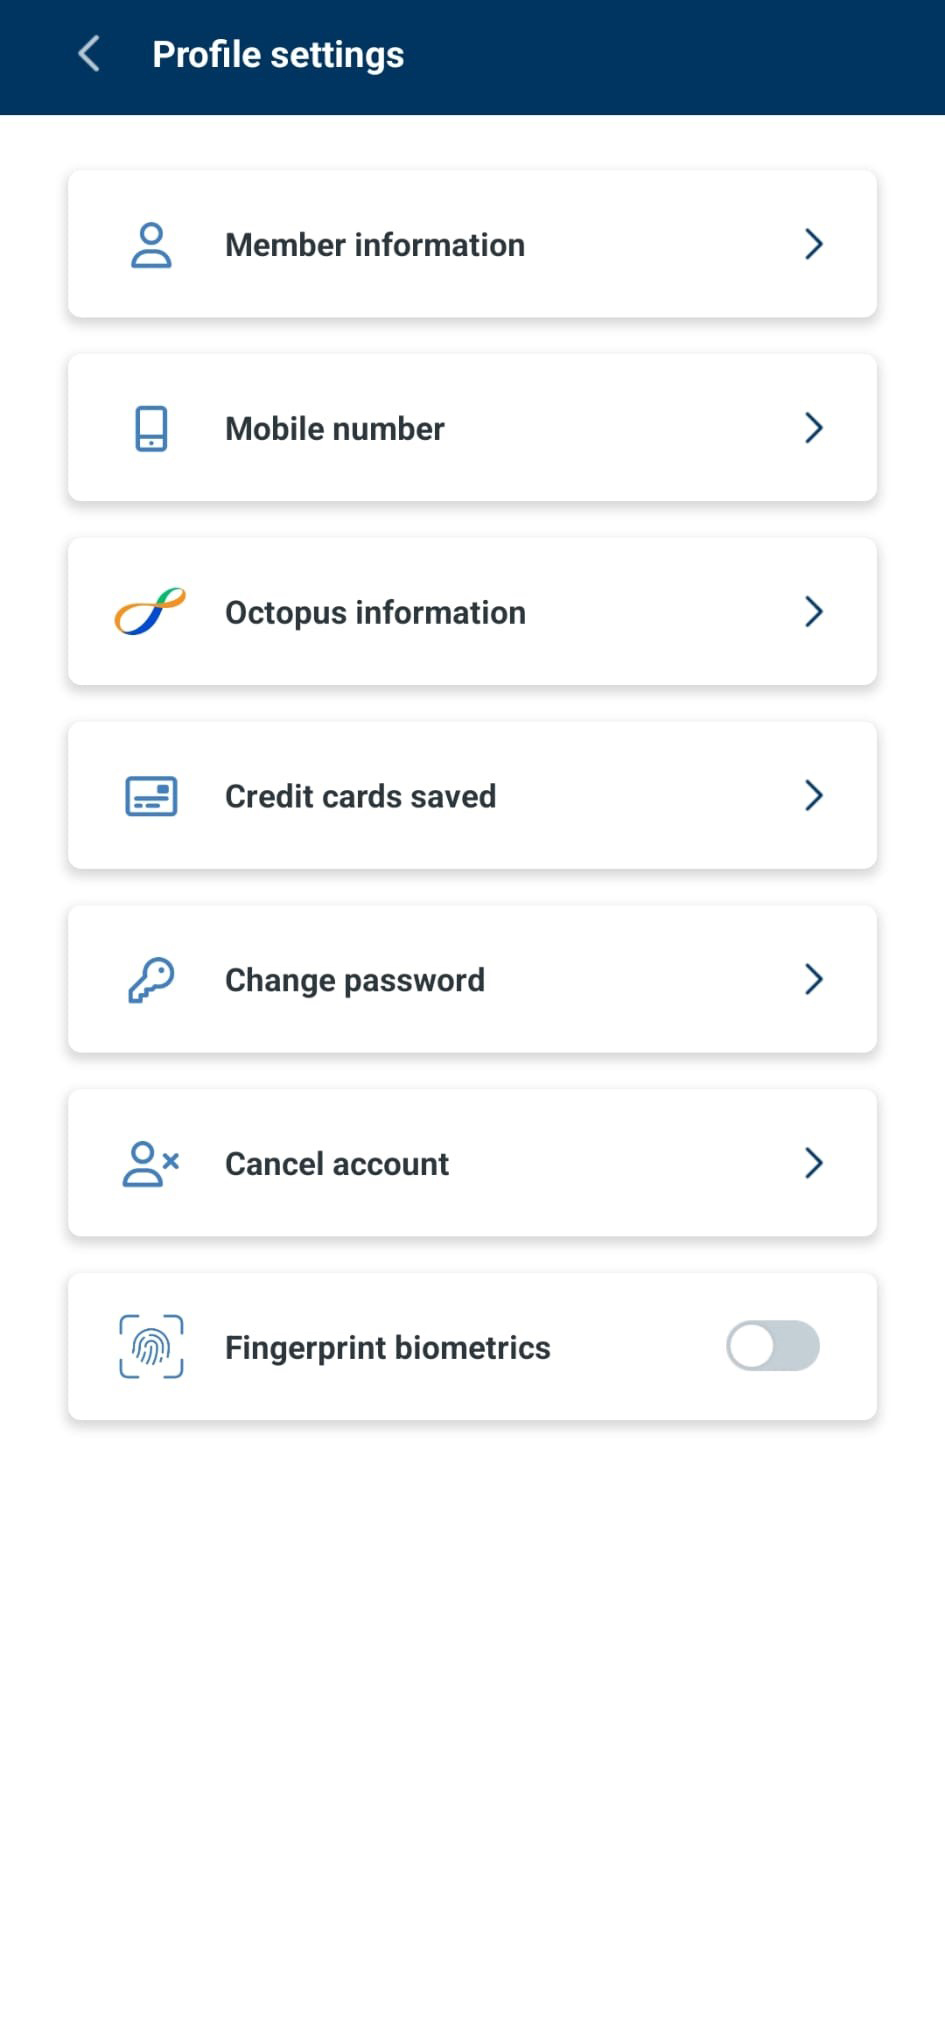Image resolution: width=945 pixels, height=2042 pixels.
Task: Enable the Fingerprint biometrics switch
Action: point(773,1346)
